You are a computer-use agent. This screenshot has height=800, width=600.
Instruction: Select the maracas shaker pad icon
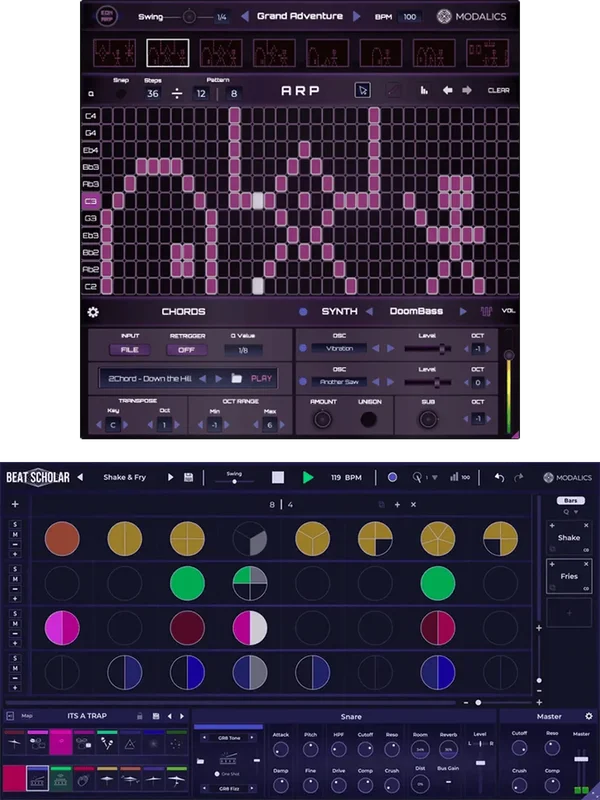point(107,744)
